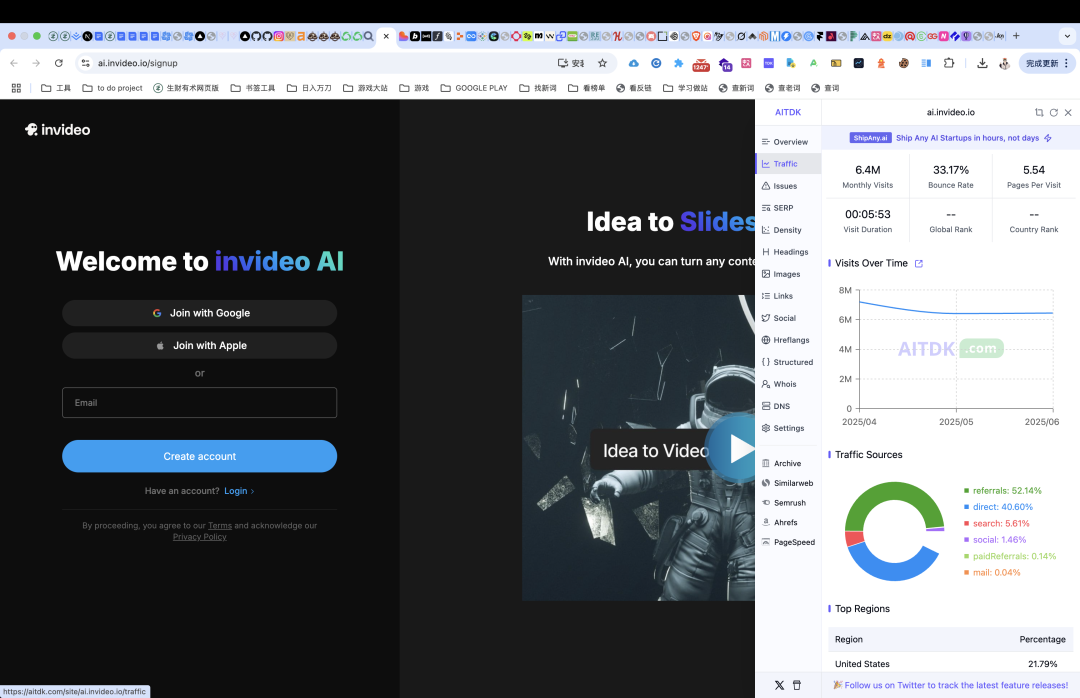Open a new browser tab
The width and height of the screenshot is (1080, 698).
tap(1016, 36)
